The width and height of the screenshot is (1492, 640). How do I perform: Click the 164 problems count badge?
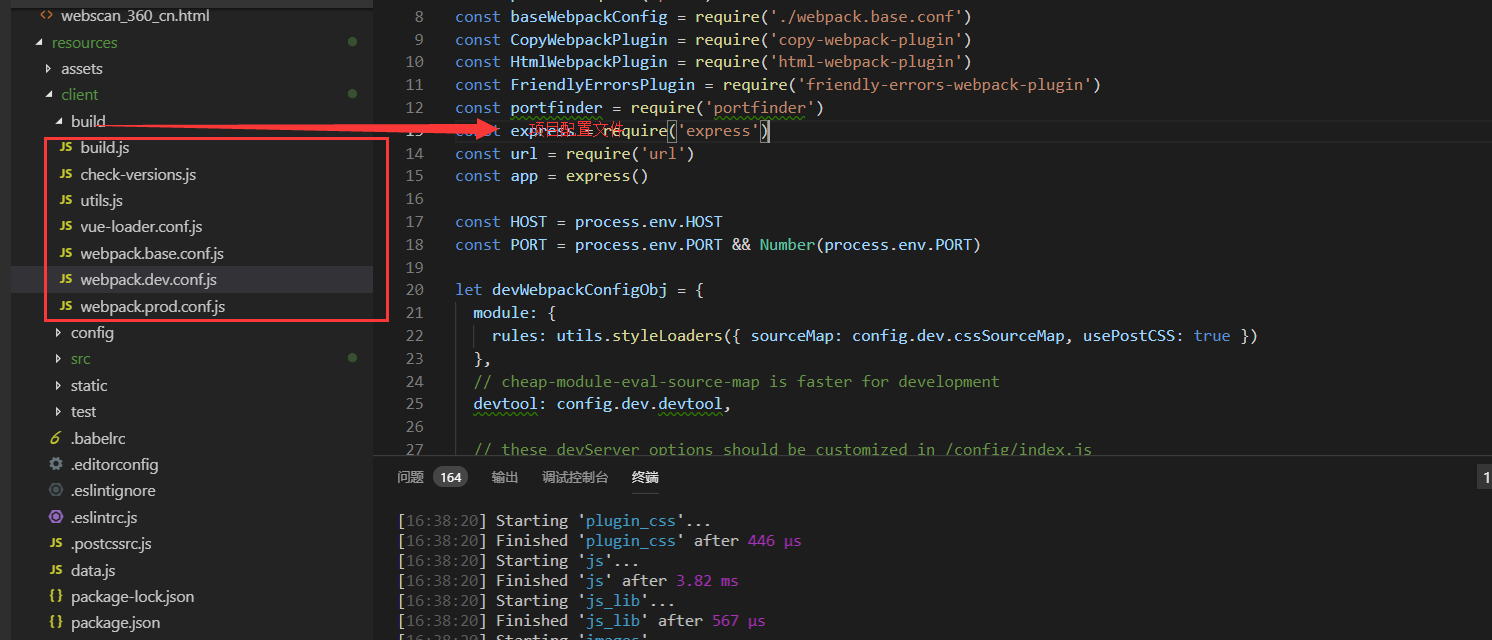[451, 478]
